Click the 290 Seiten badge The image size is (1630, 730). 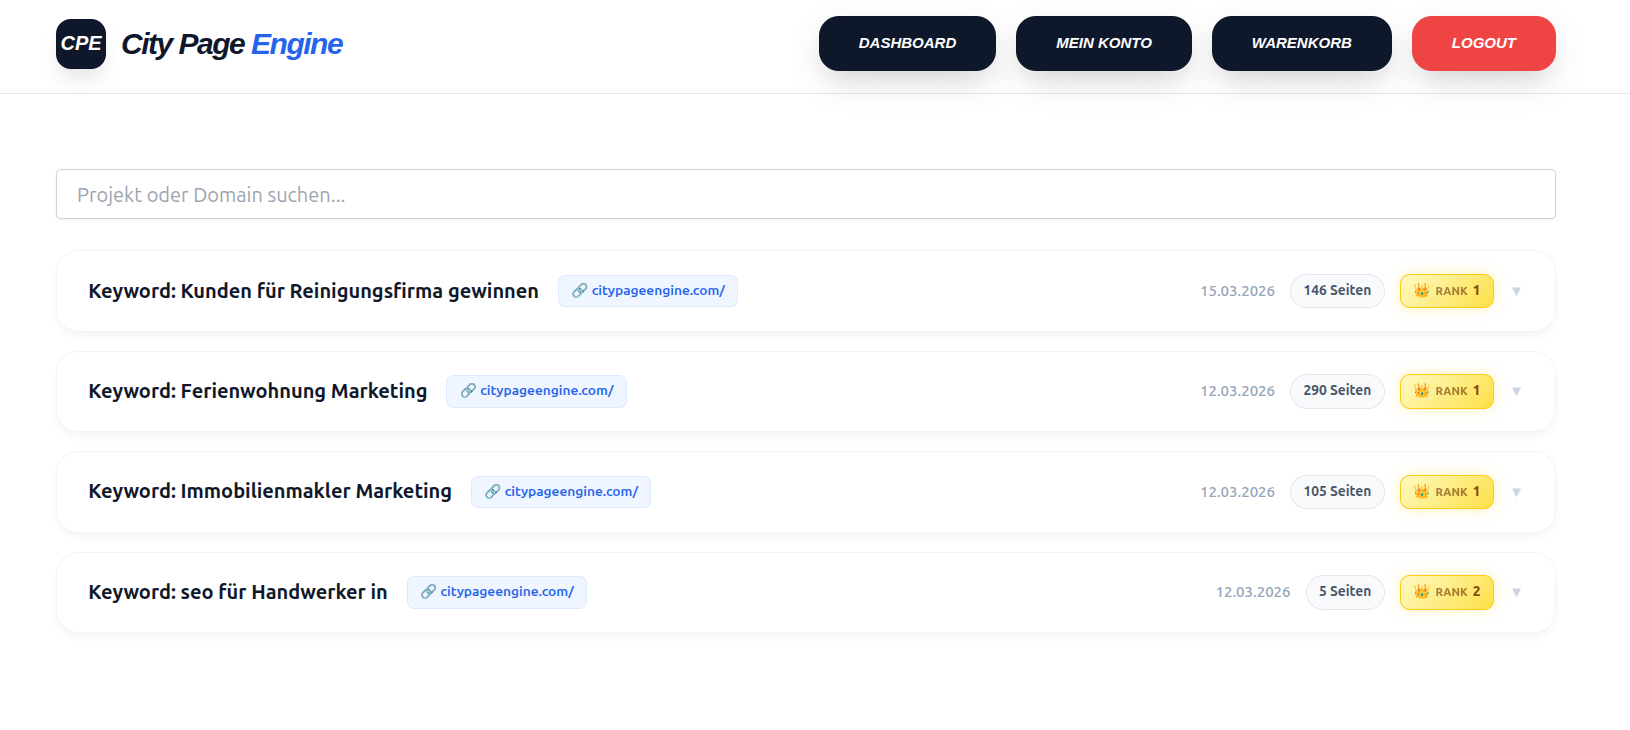tap(1337, 391)
